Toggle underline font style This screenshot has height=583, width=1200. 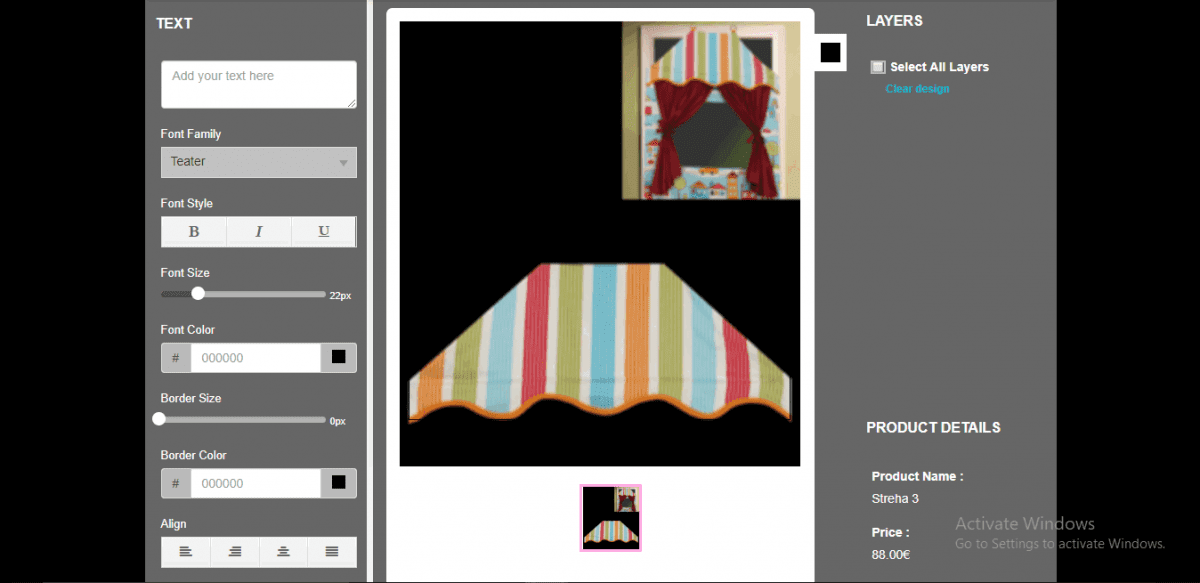tap(323, 232)
